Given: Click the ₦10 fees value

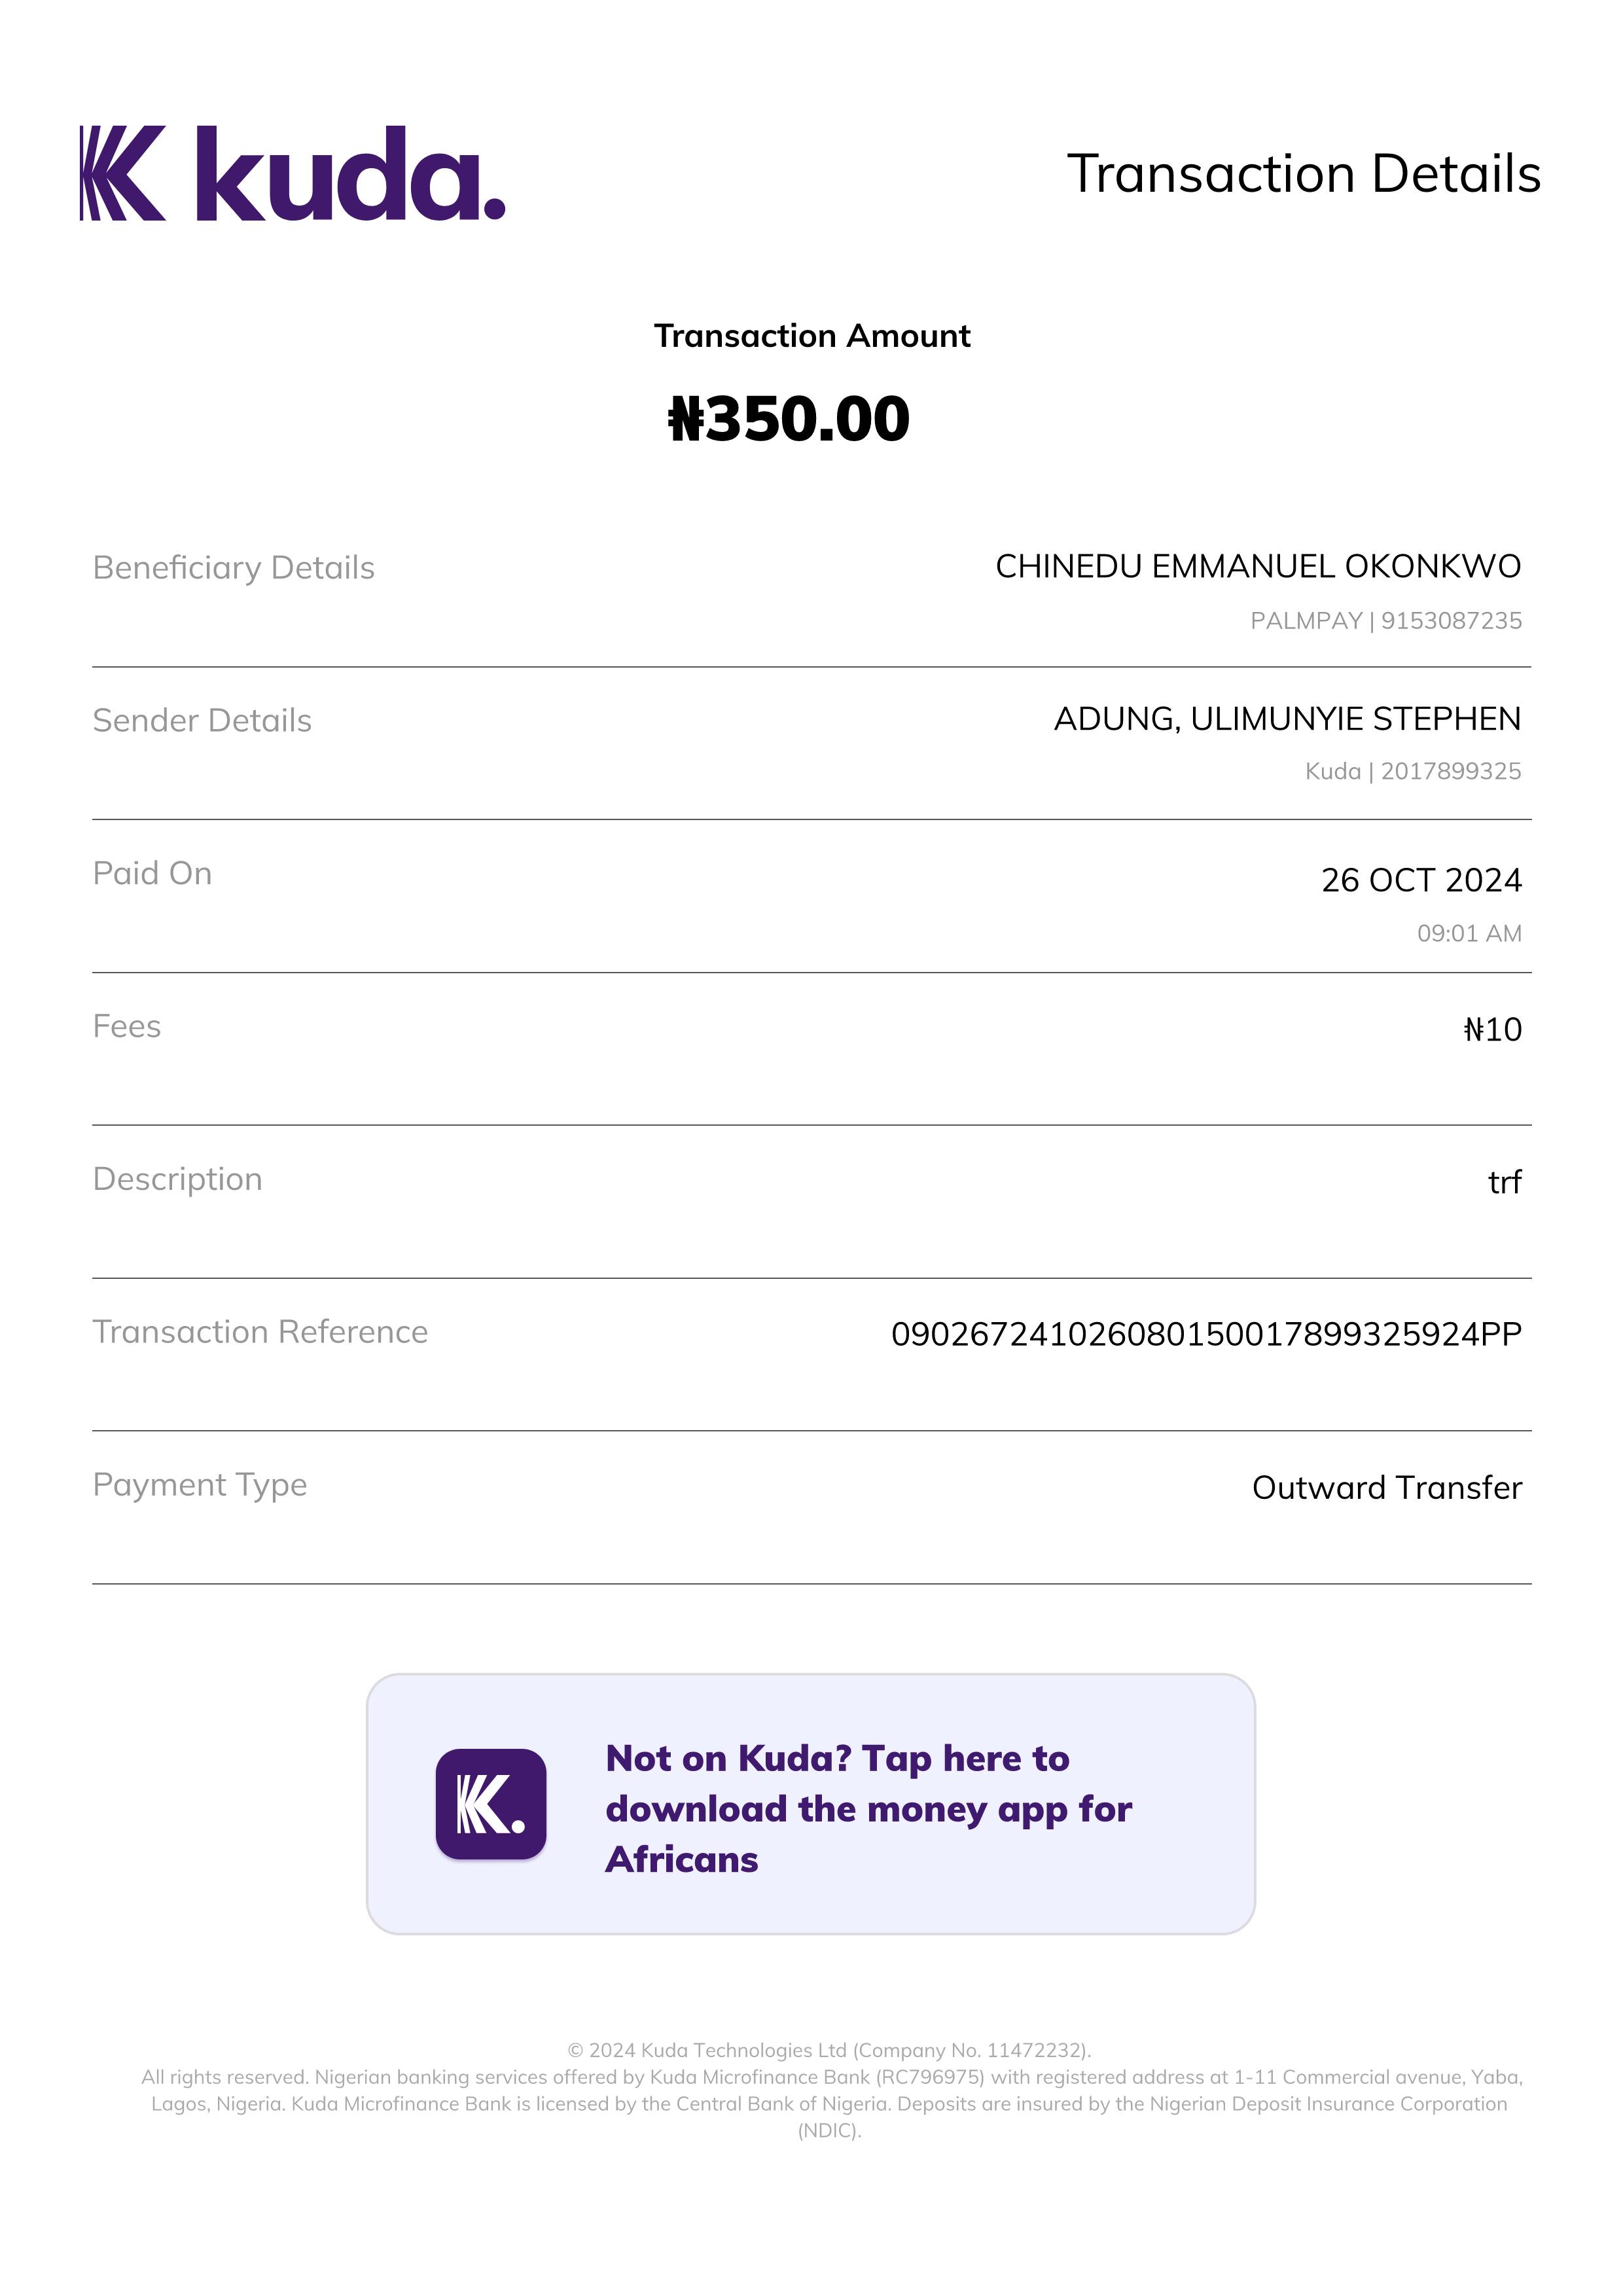Looking at the screenshot, I should point(1492,1029).
